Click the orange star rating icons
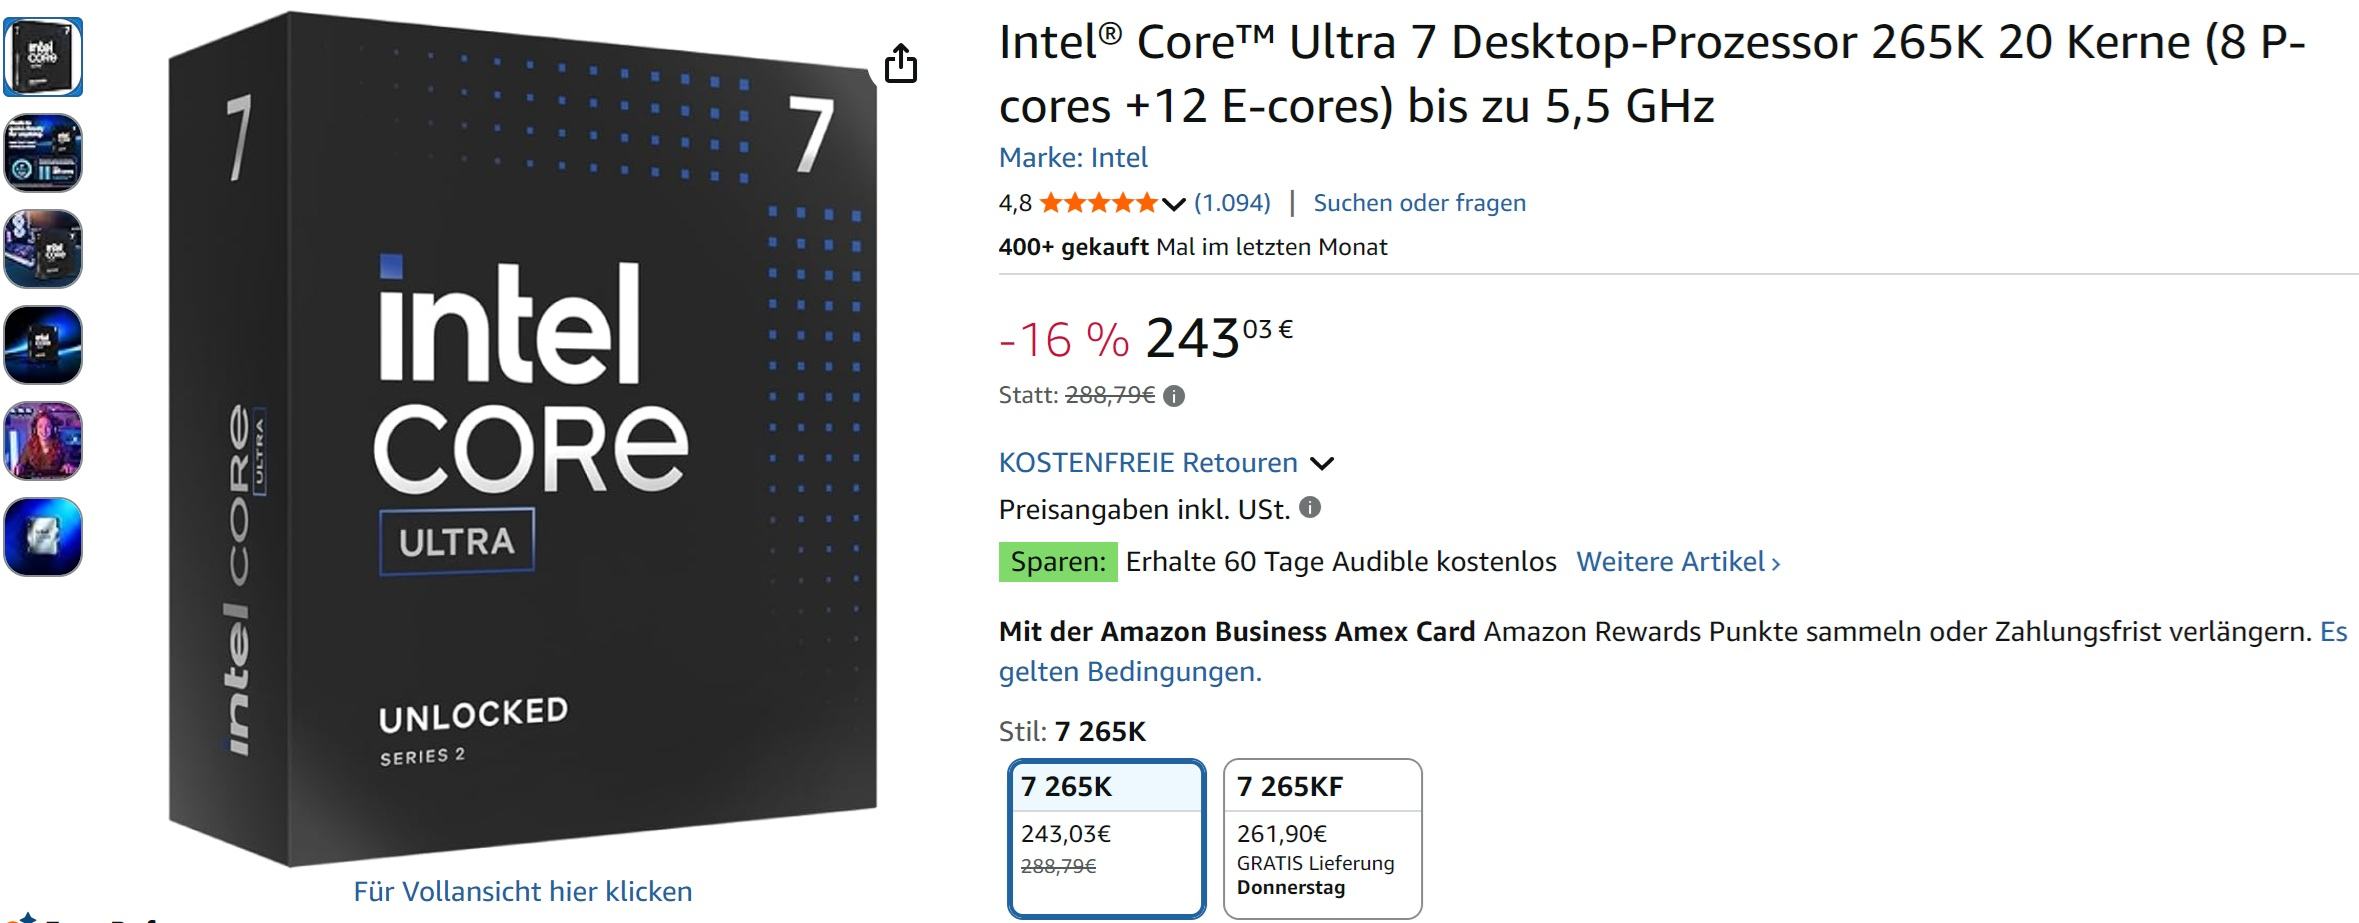The image size is (2359, 923). [1098, 204]
